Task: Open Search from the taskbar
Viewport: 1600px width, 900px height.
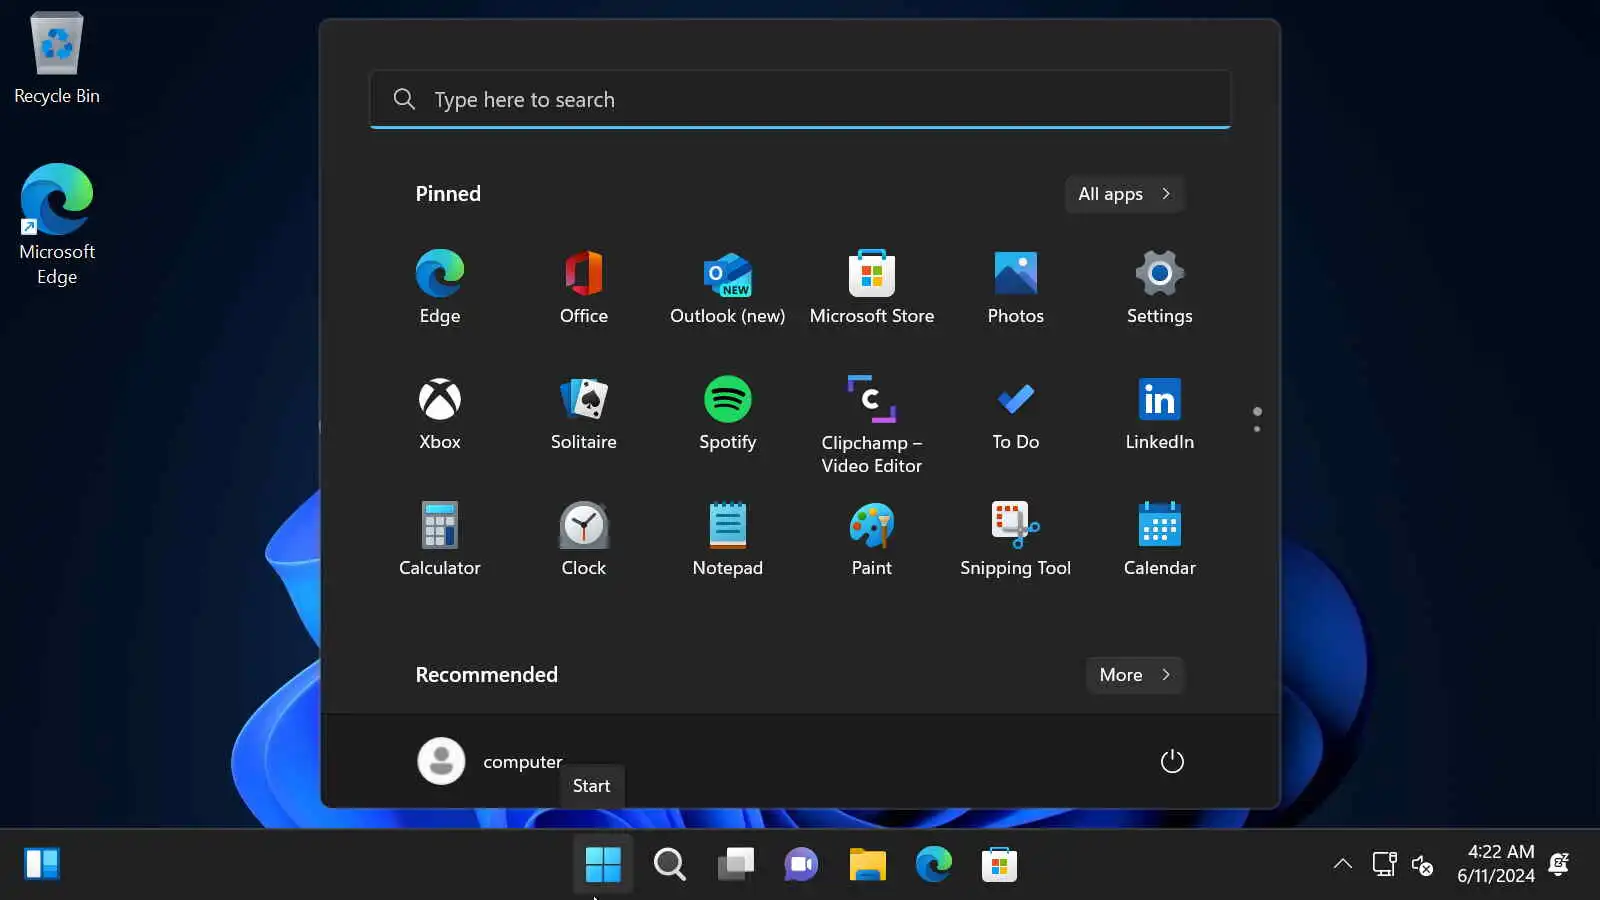Action: pos(669,864)
